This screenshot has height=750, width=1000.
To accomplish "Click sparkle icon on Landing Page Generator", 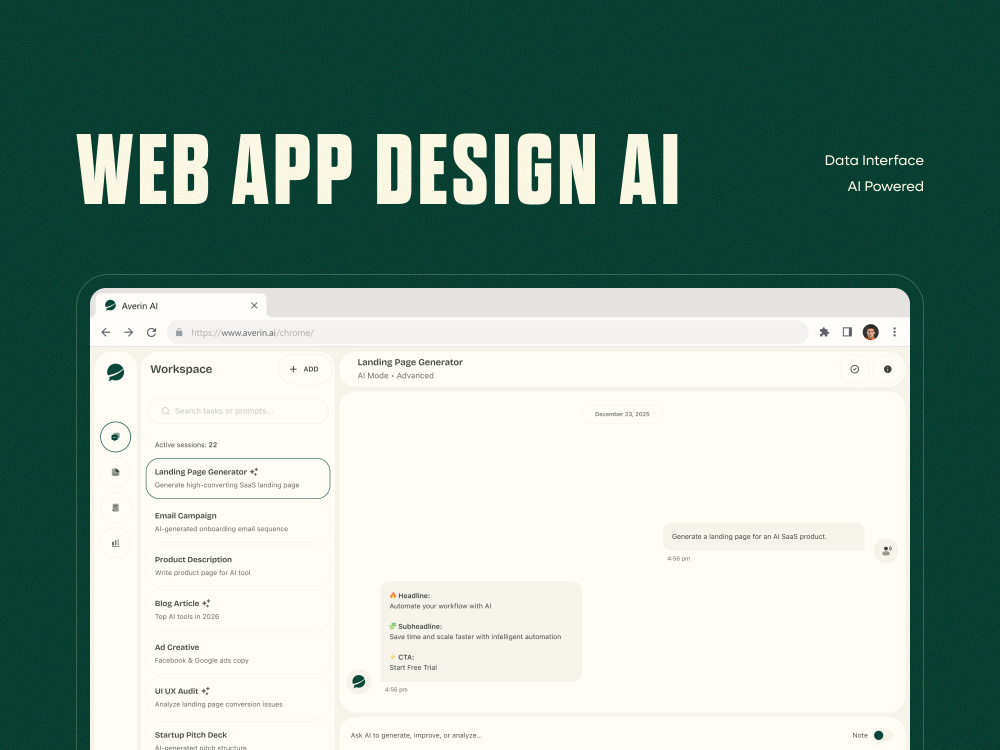I will point(254,472).
